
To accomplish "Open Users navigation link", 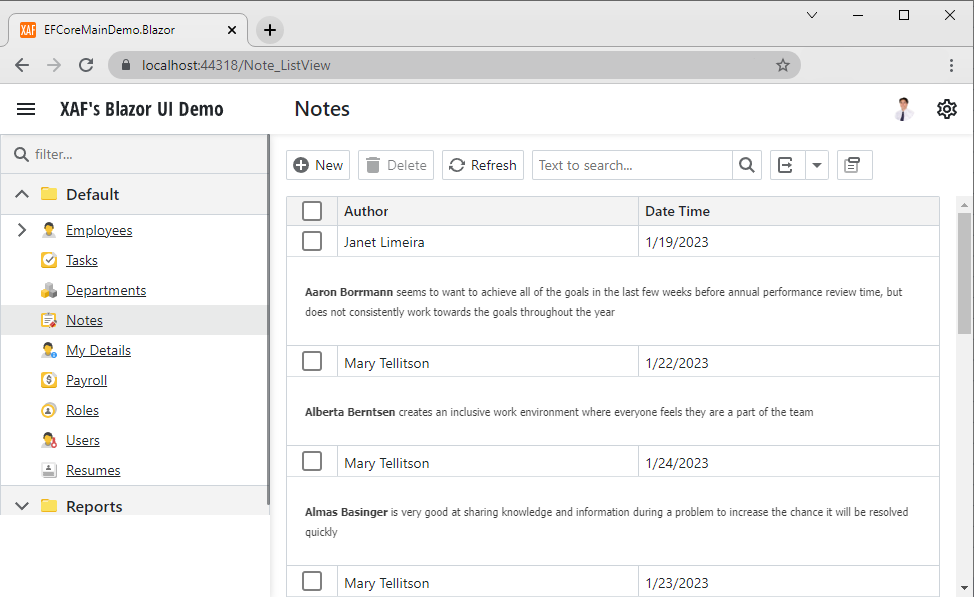I will (x=83, y=440).
